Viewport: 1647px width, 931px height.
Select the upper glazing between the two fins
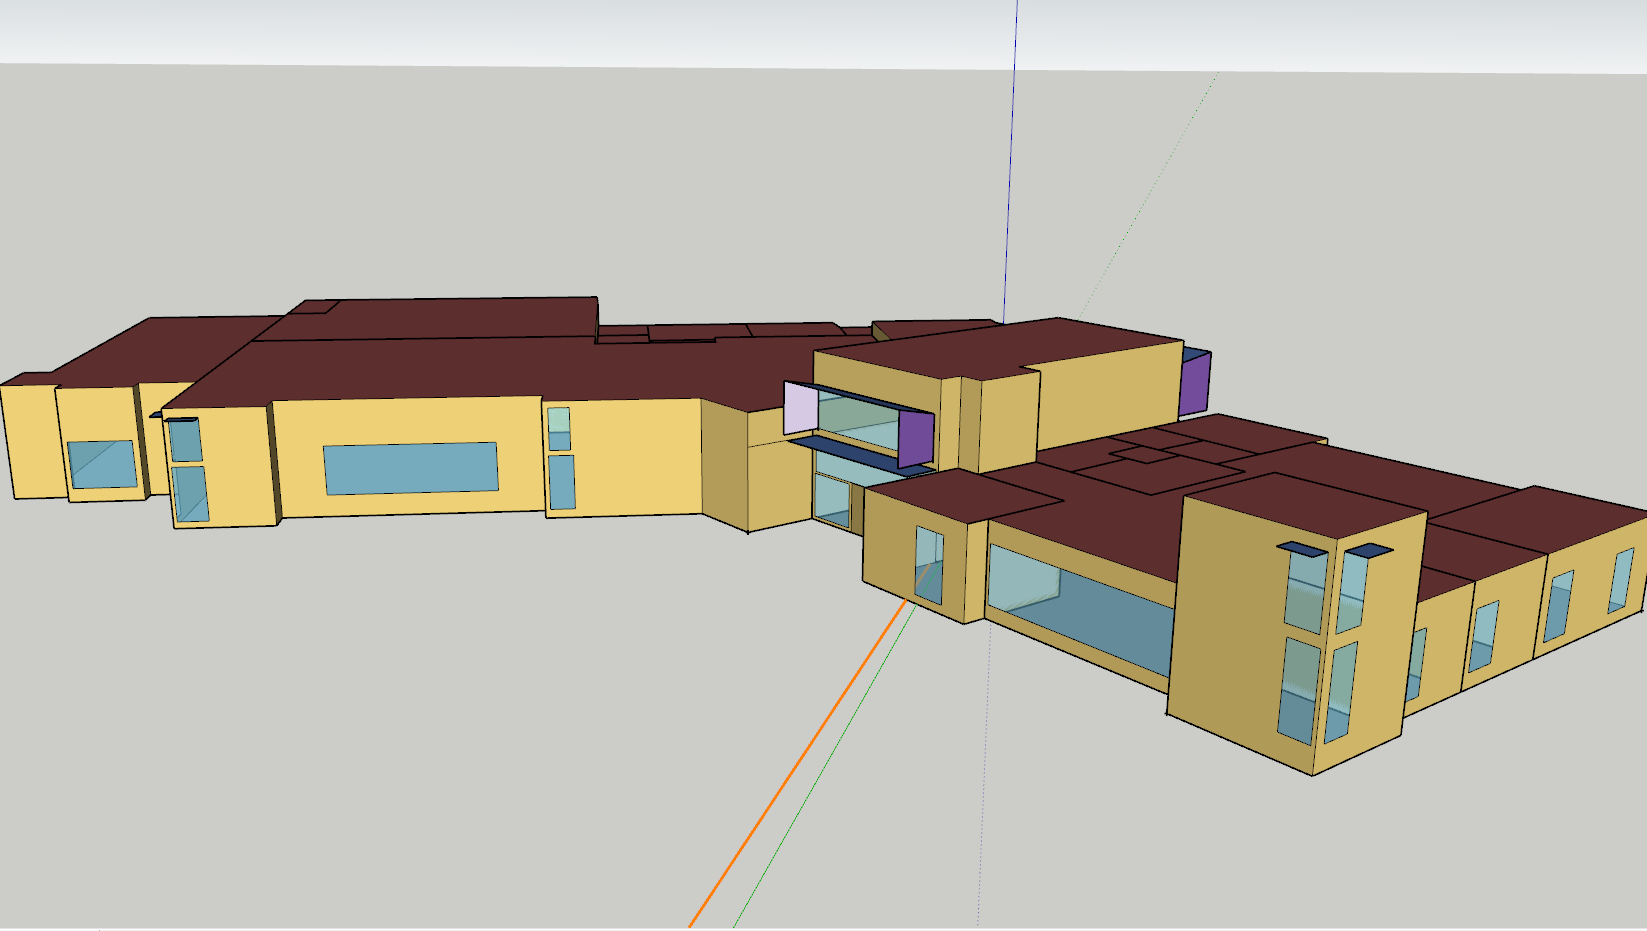[857, 421]
